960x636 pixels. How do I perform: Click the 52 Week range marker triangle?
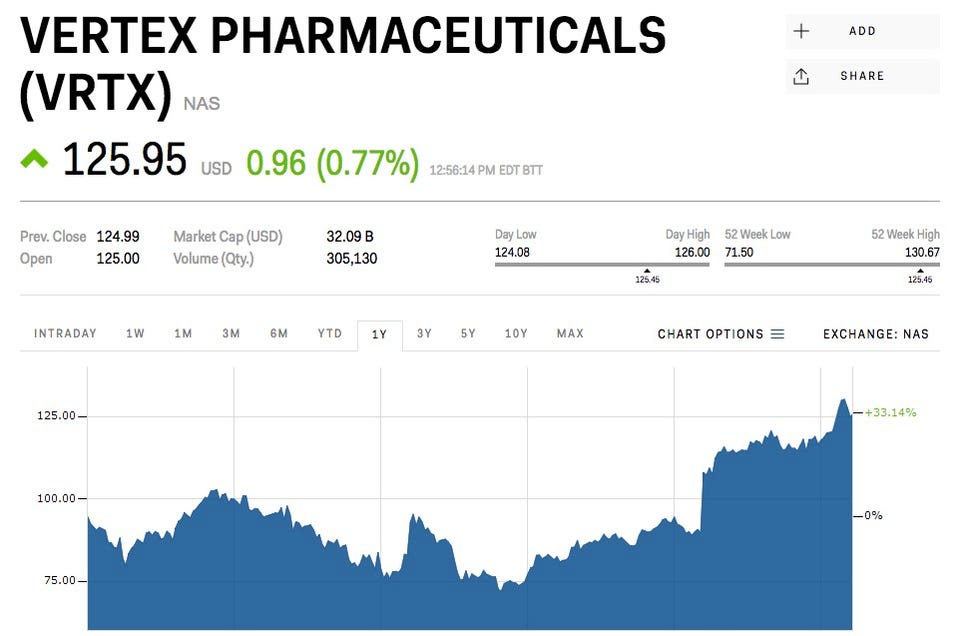point(920,271)
